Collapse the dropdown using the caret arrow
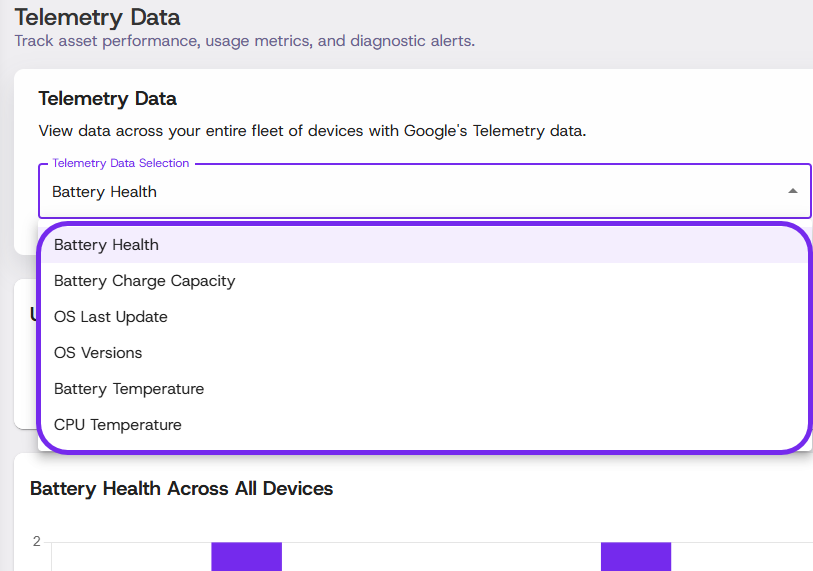The image size is (813, 571). [x=792, y=191]
